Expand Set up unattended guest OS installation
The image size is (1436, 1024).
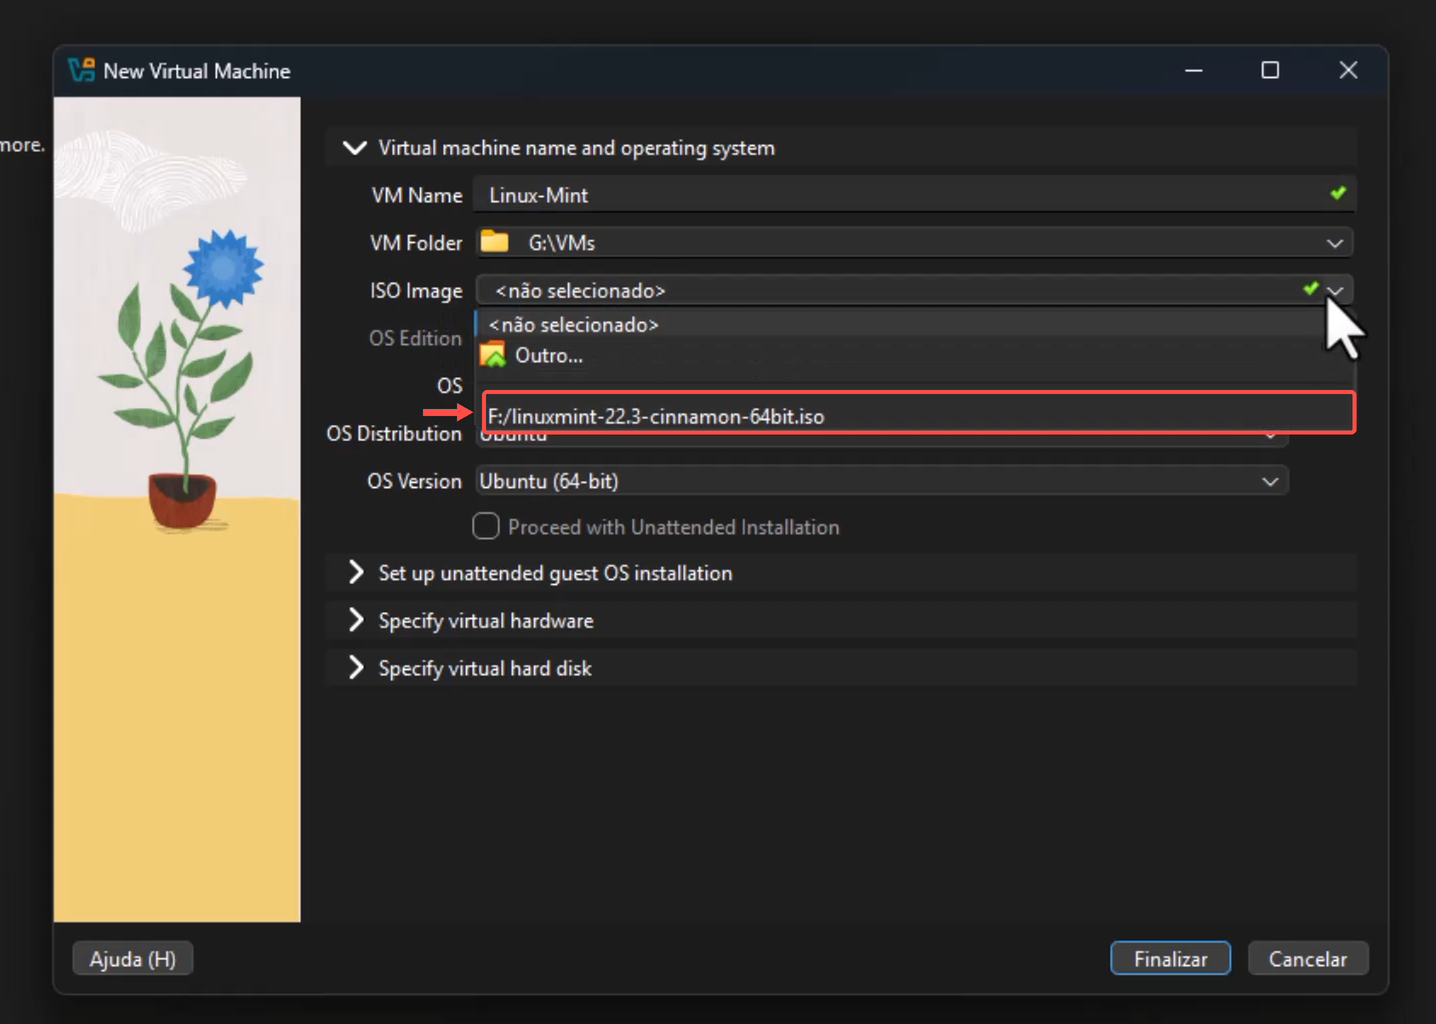[355, 572]
